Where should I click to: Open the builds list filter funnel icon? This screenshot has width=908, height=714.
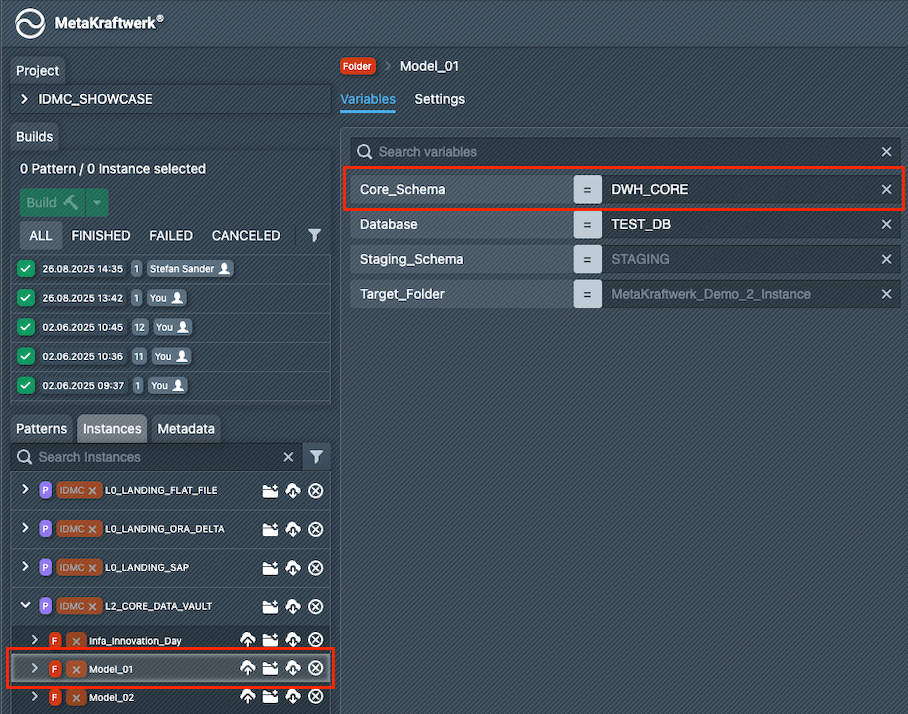point(314,236)
